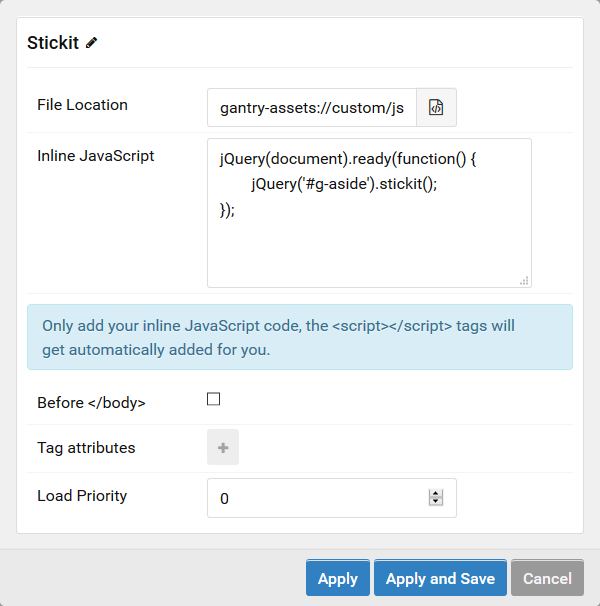This screenshot has height=606, width=600.
Task: Click the pencil icon to edit Stickit title
Action: pos(91,43)
